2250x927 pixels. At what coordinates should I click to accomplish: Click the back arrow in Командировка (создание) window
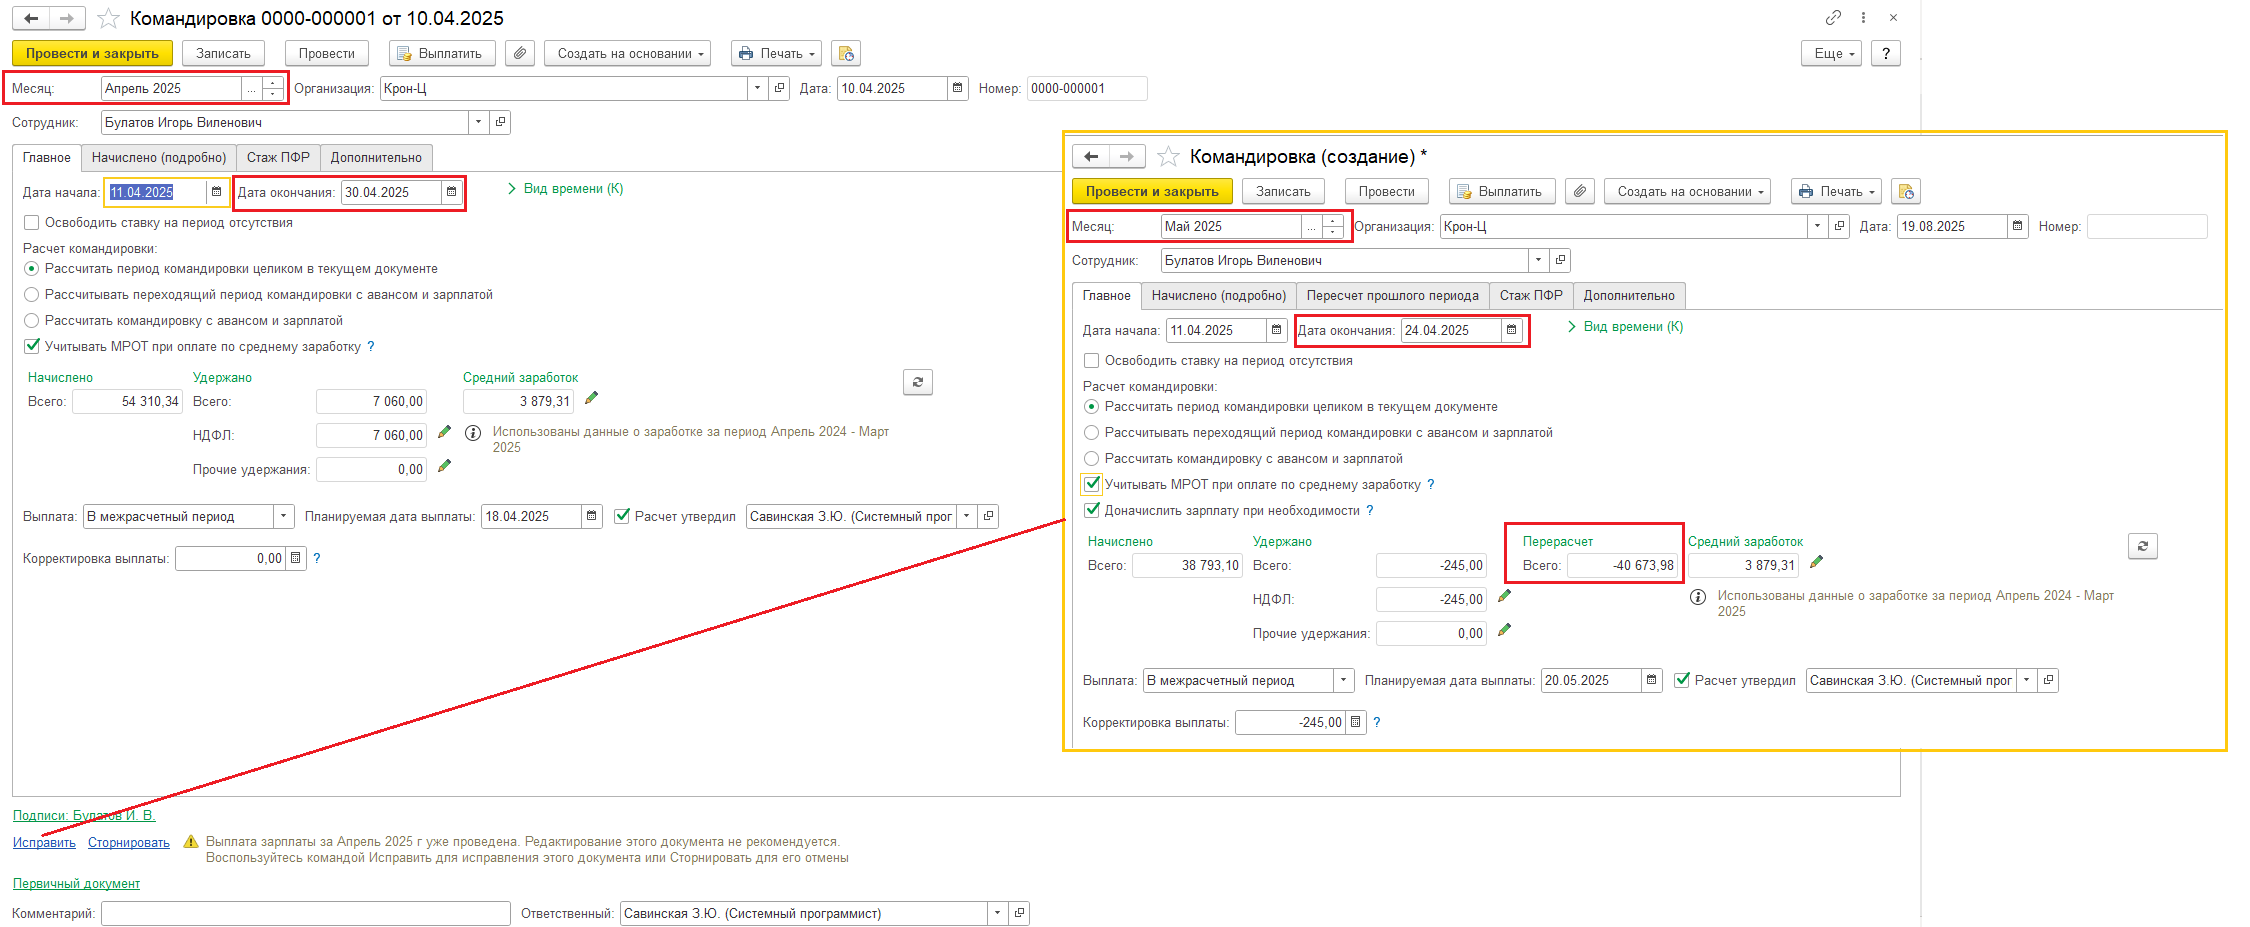(1091, 157)
